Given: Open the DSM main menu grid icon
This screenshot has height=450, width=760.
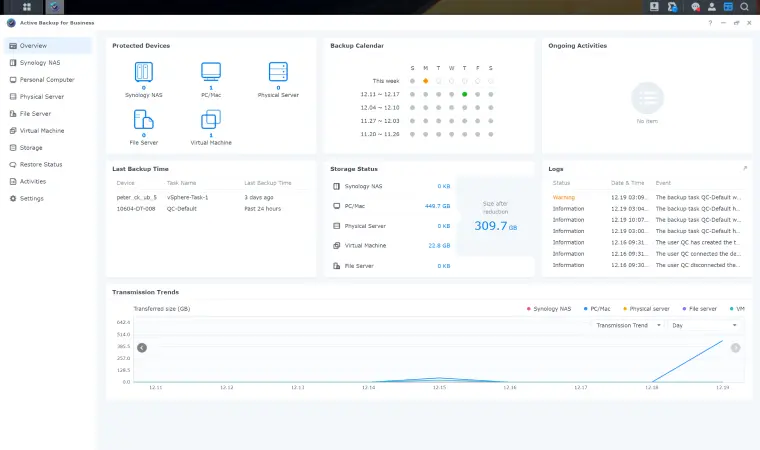Looking at the screenshot, I should [x=27, y=7].
